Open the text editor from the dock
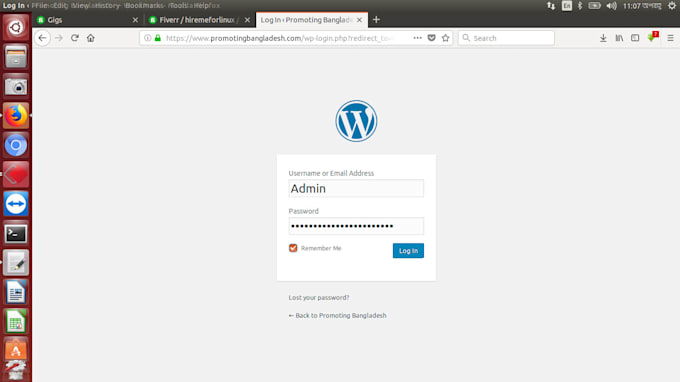Viewport: 680px width, 382px height. tap(16, 263)
